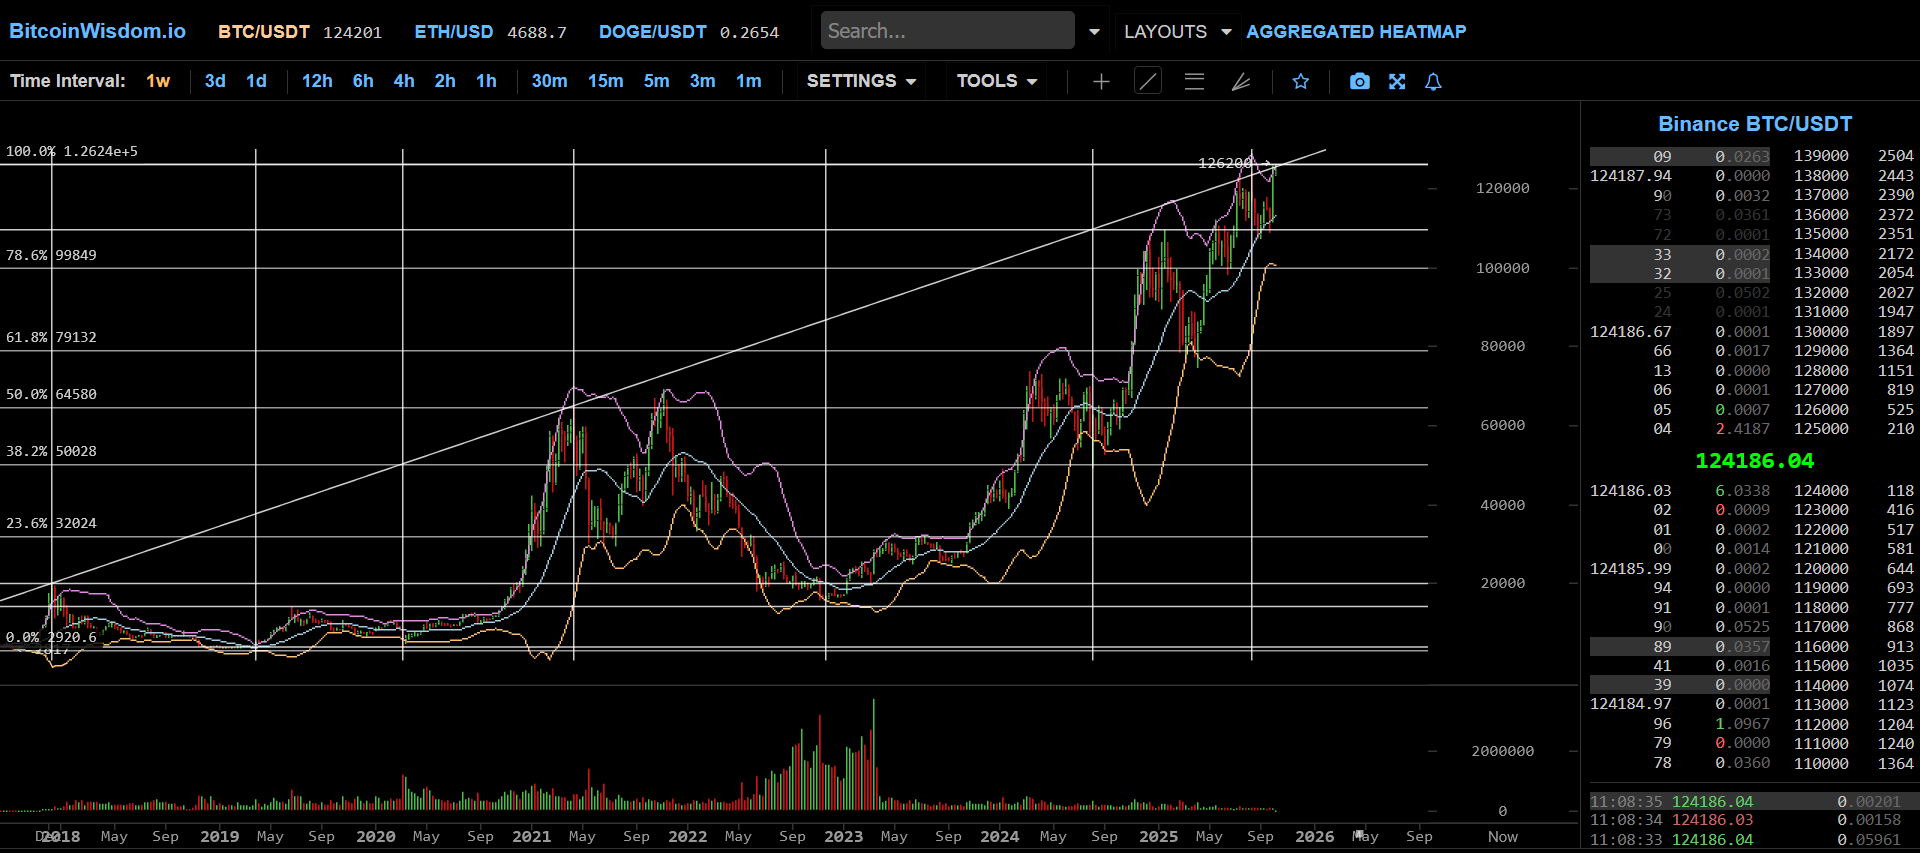The height and width of the screenshot is (853, 1920).
Task: Toggle fullscreen with the expand arrows icon
Action: coord(1397,82)
